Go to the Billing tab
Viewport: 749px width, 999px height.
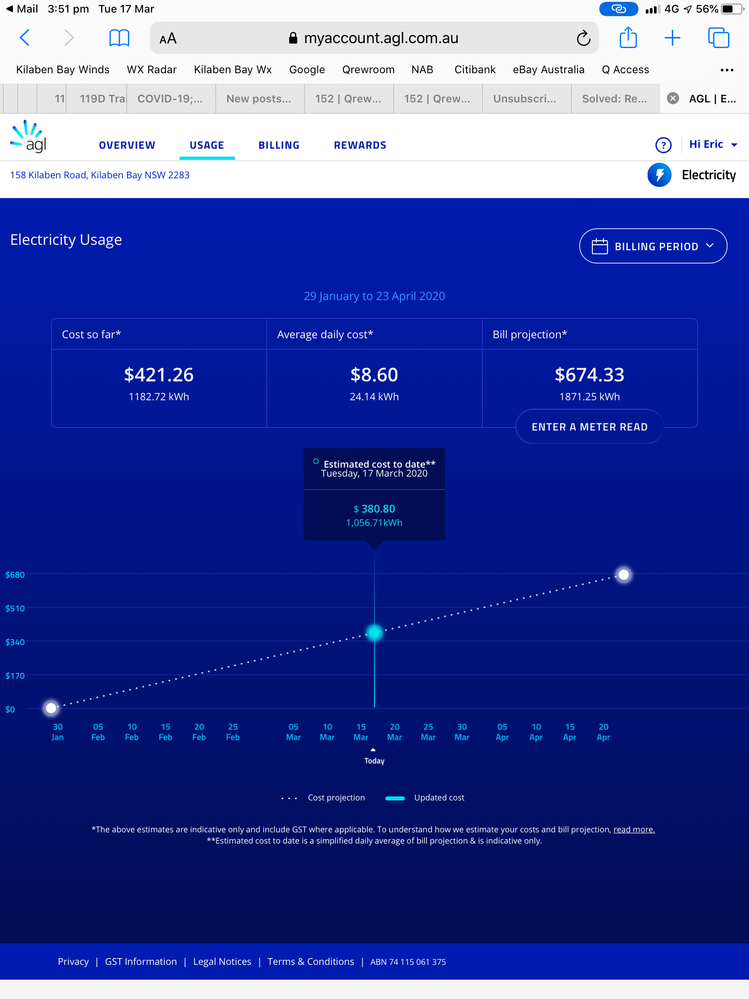pyautogui.click(x=279, y=145)
